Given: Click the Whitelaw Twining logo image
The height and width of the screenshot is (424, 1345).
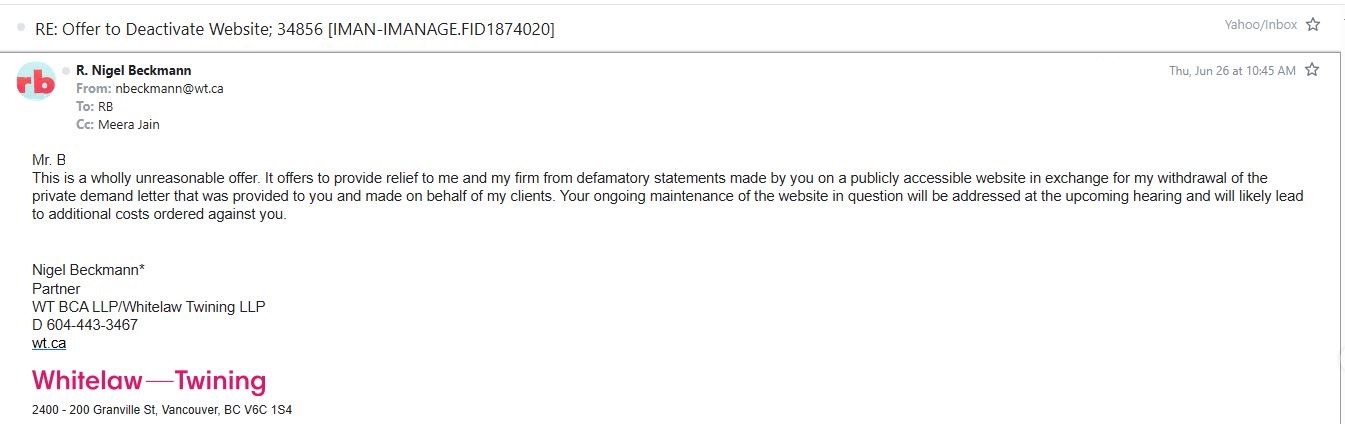Looking at the screenshot, I should (x=149, y=381).
